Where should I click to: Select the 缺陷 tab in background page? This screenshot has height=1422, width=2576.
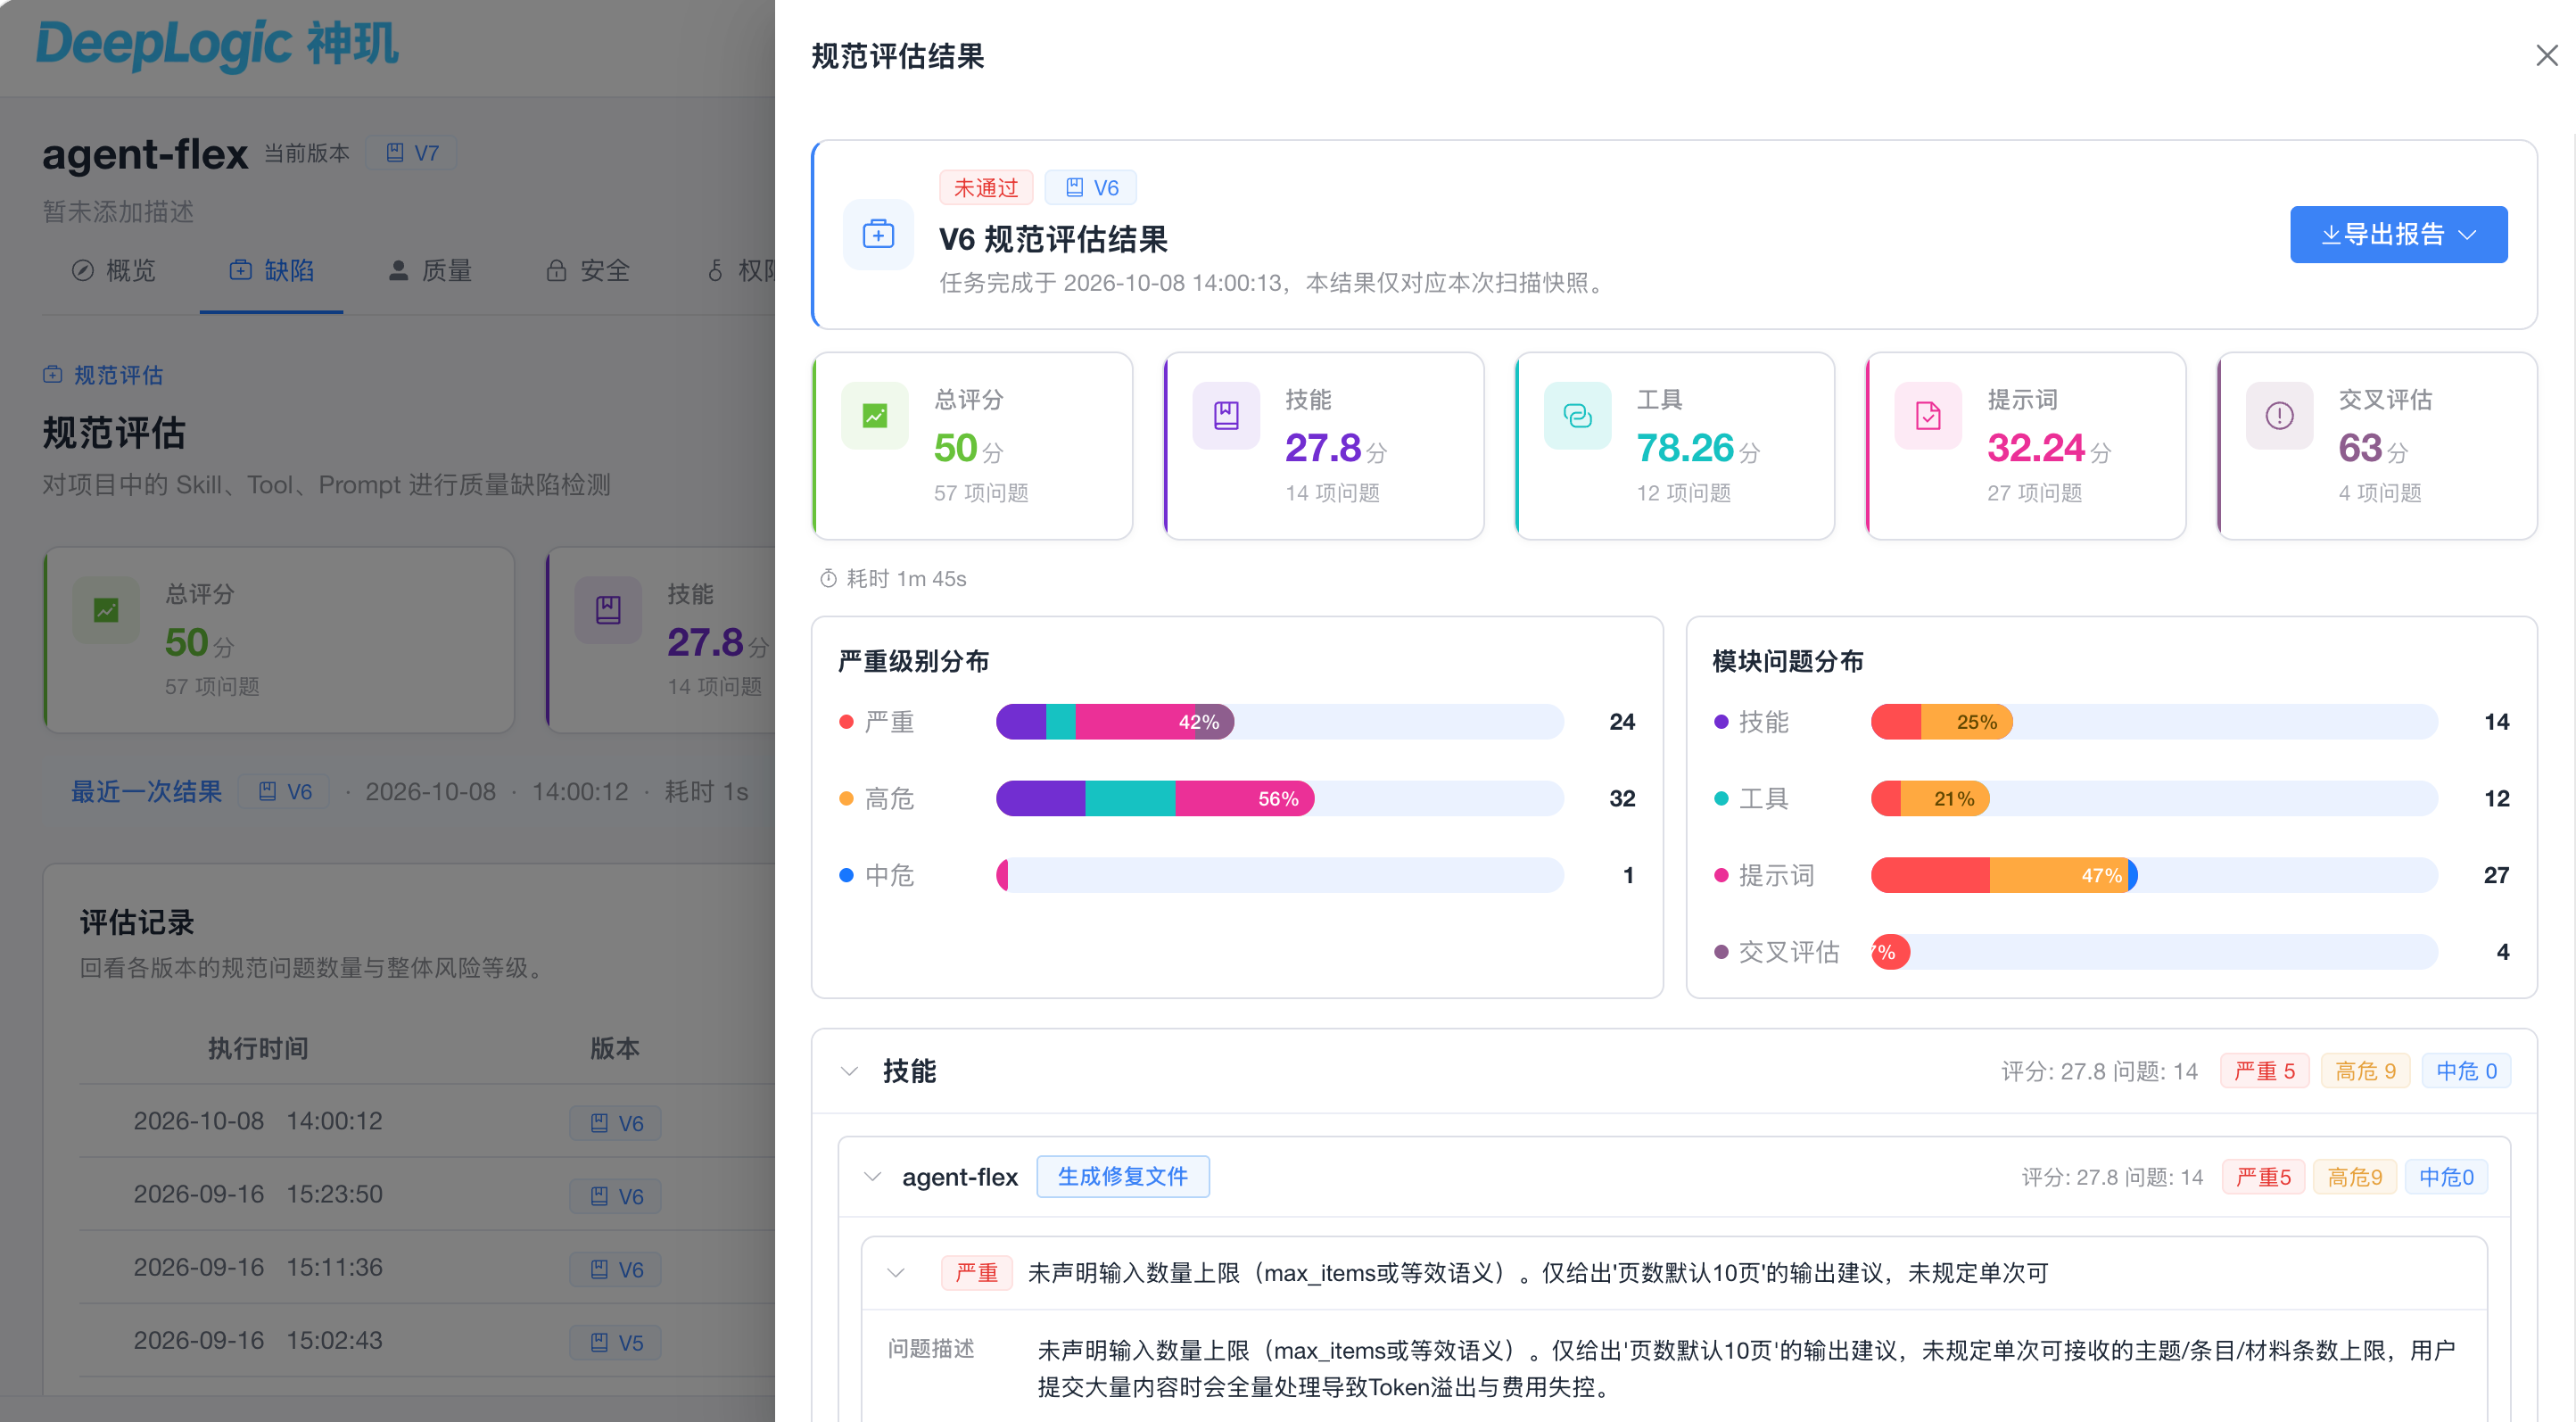pos(271,271)
